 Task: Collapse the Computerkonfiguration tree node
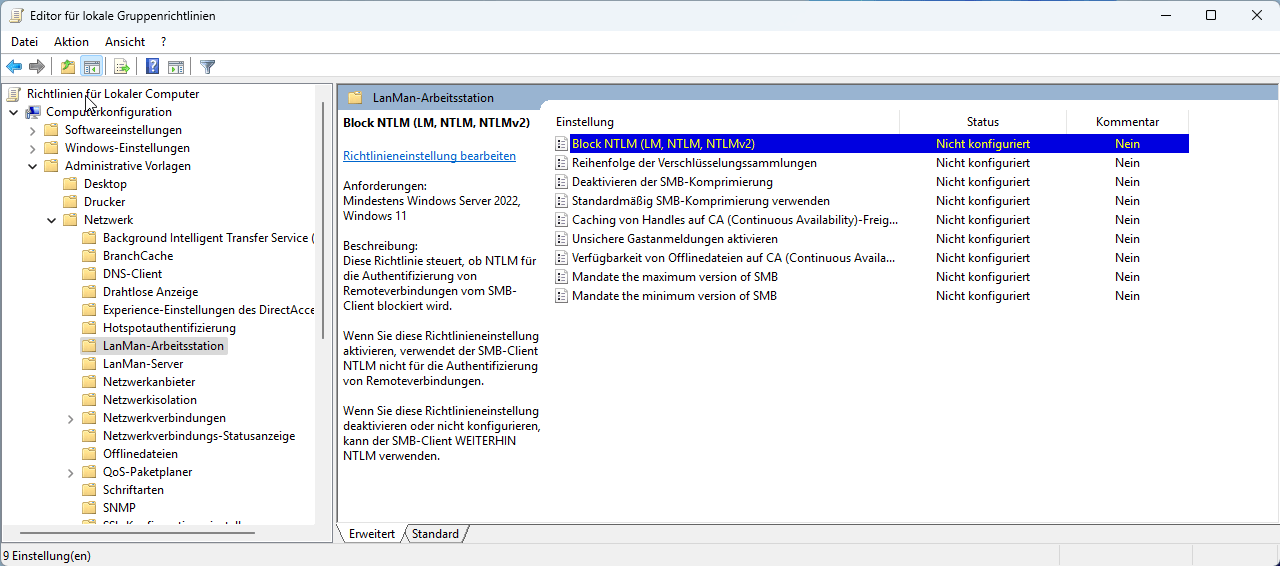pyautogui.click(x=13, y=112)
